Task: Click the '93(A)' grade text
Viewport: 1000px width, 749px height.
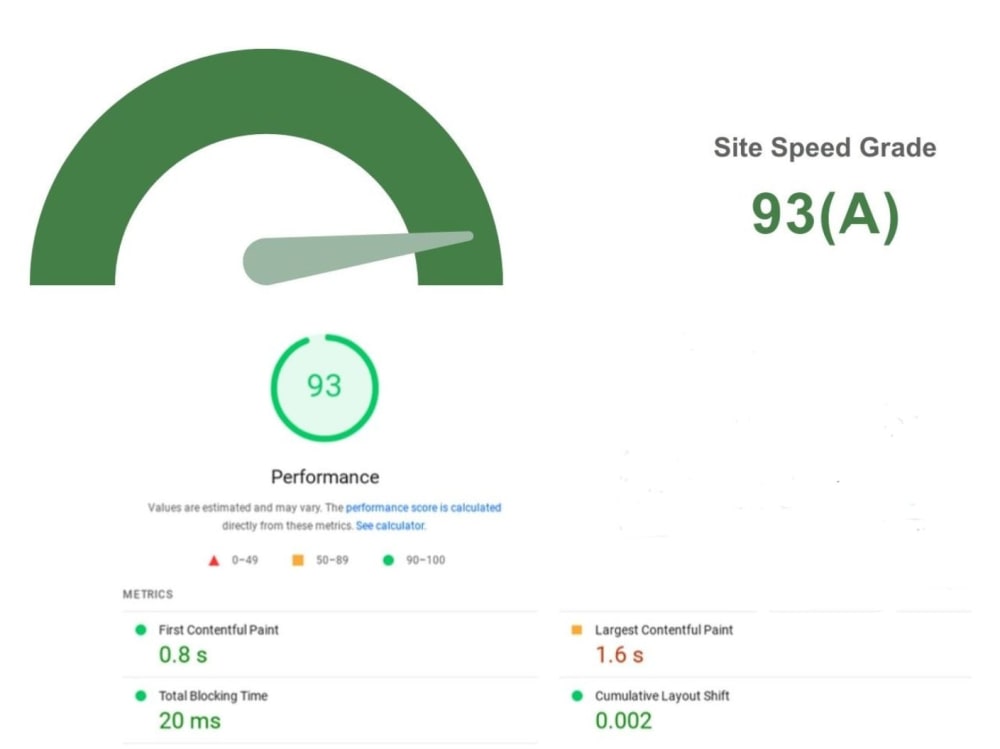Action: 825,215
